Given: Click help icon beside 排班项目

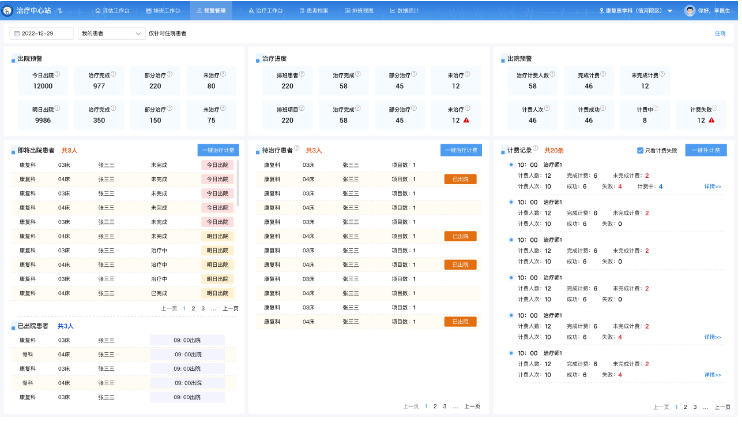Looking at the screenshot, I should (301, 108).
